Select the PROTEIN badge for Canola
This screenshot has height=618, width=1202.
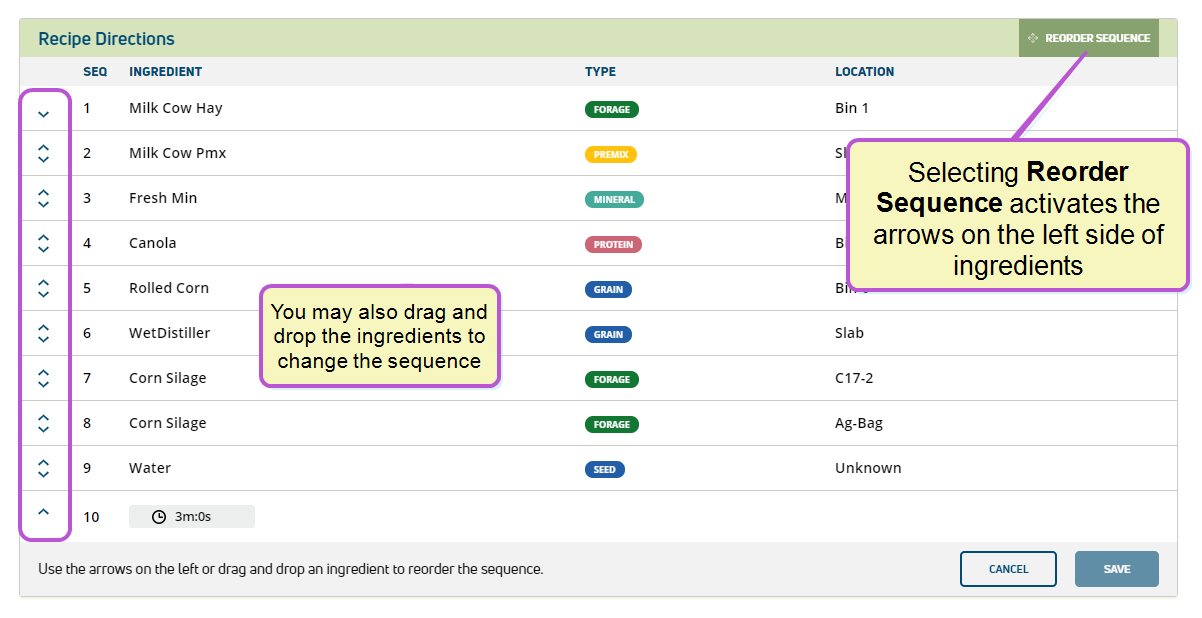pyautogui.click(x=613, y=244)
